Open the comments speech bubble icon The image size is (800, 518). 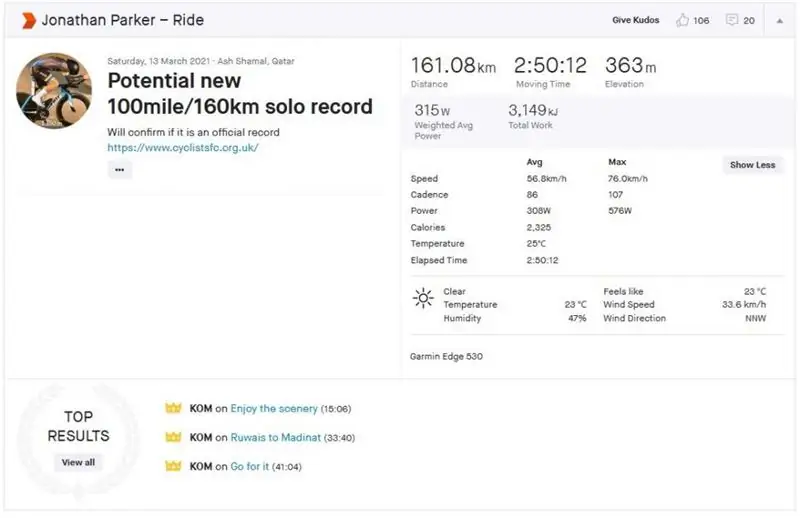732,20
